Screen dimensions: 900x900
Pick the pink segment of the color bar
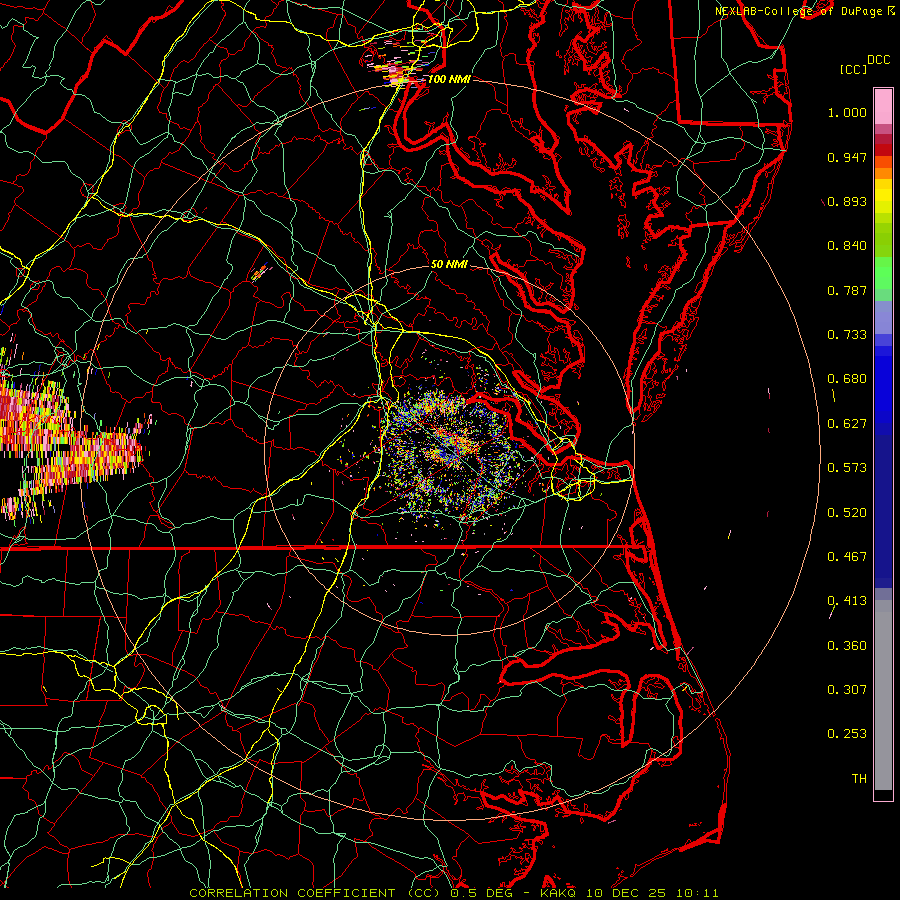(x=883, y=107)
